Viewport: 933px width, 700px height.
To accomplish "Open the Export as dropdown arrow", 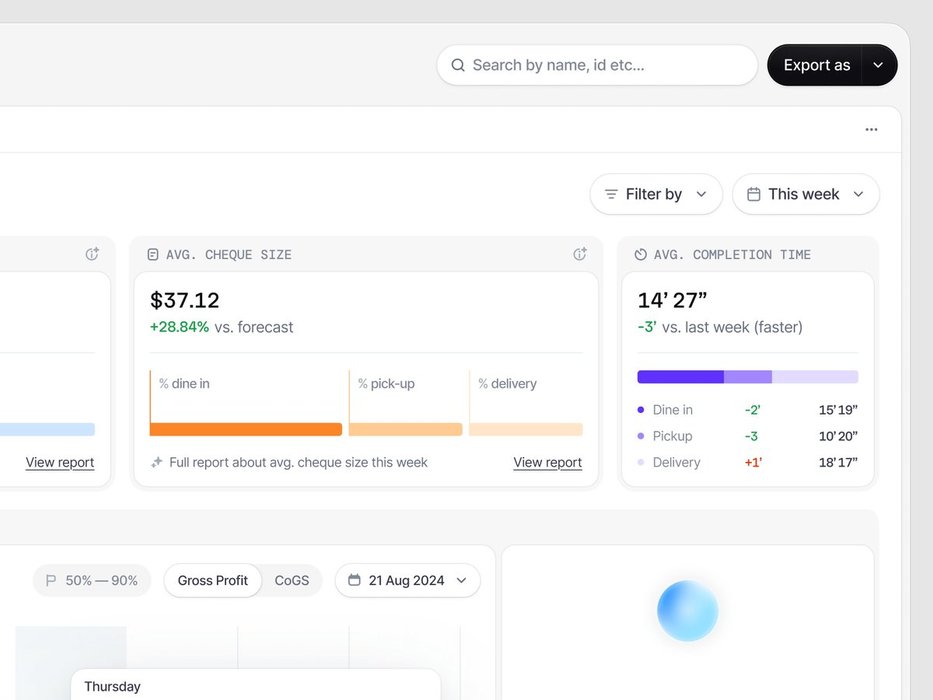I will [x=878, y=65].
